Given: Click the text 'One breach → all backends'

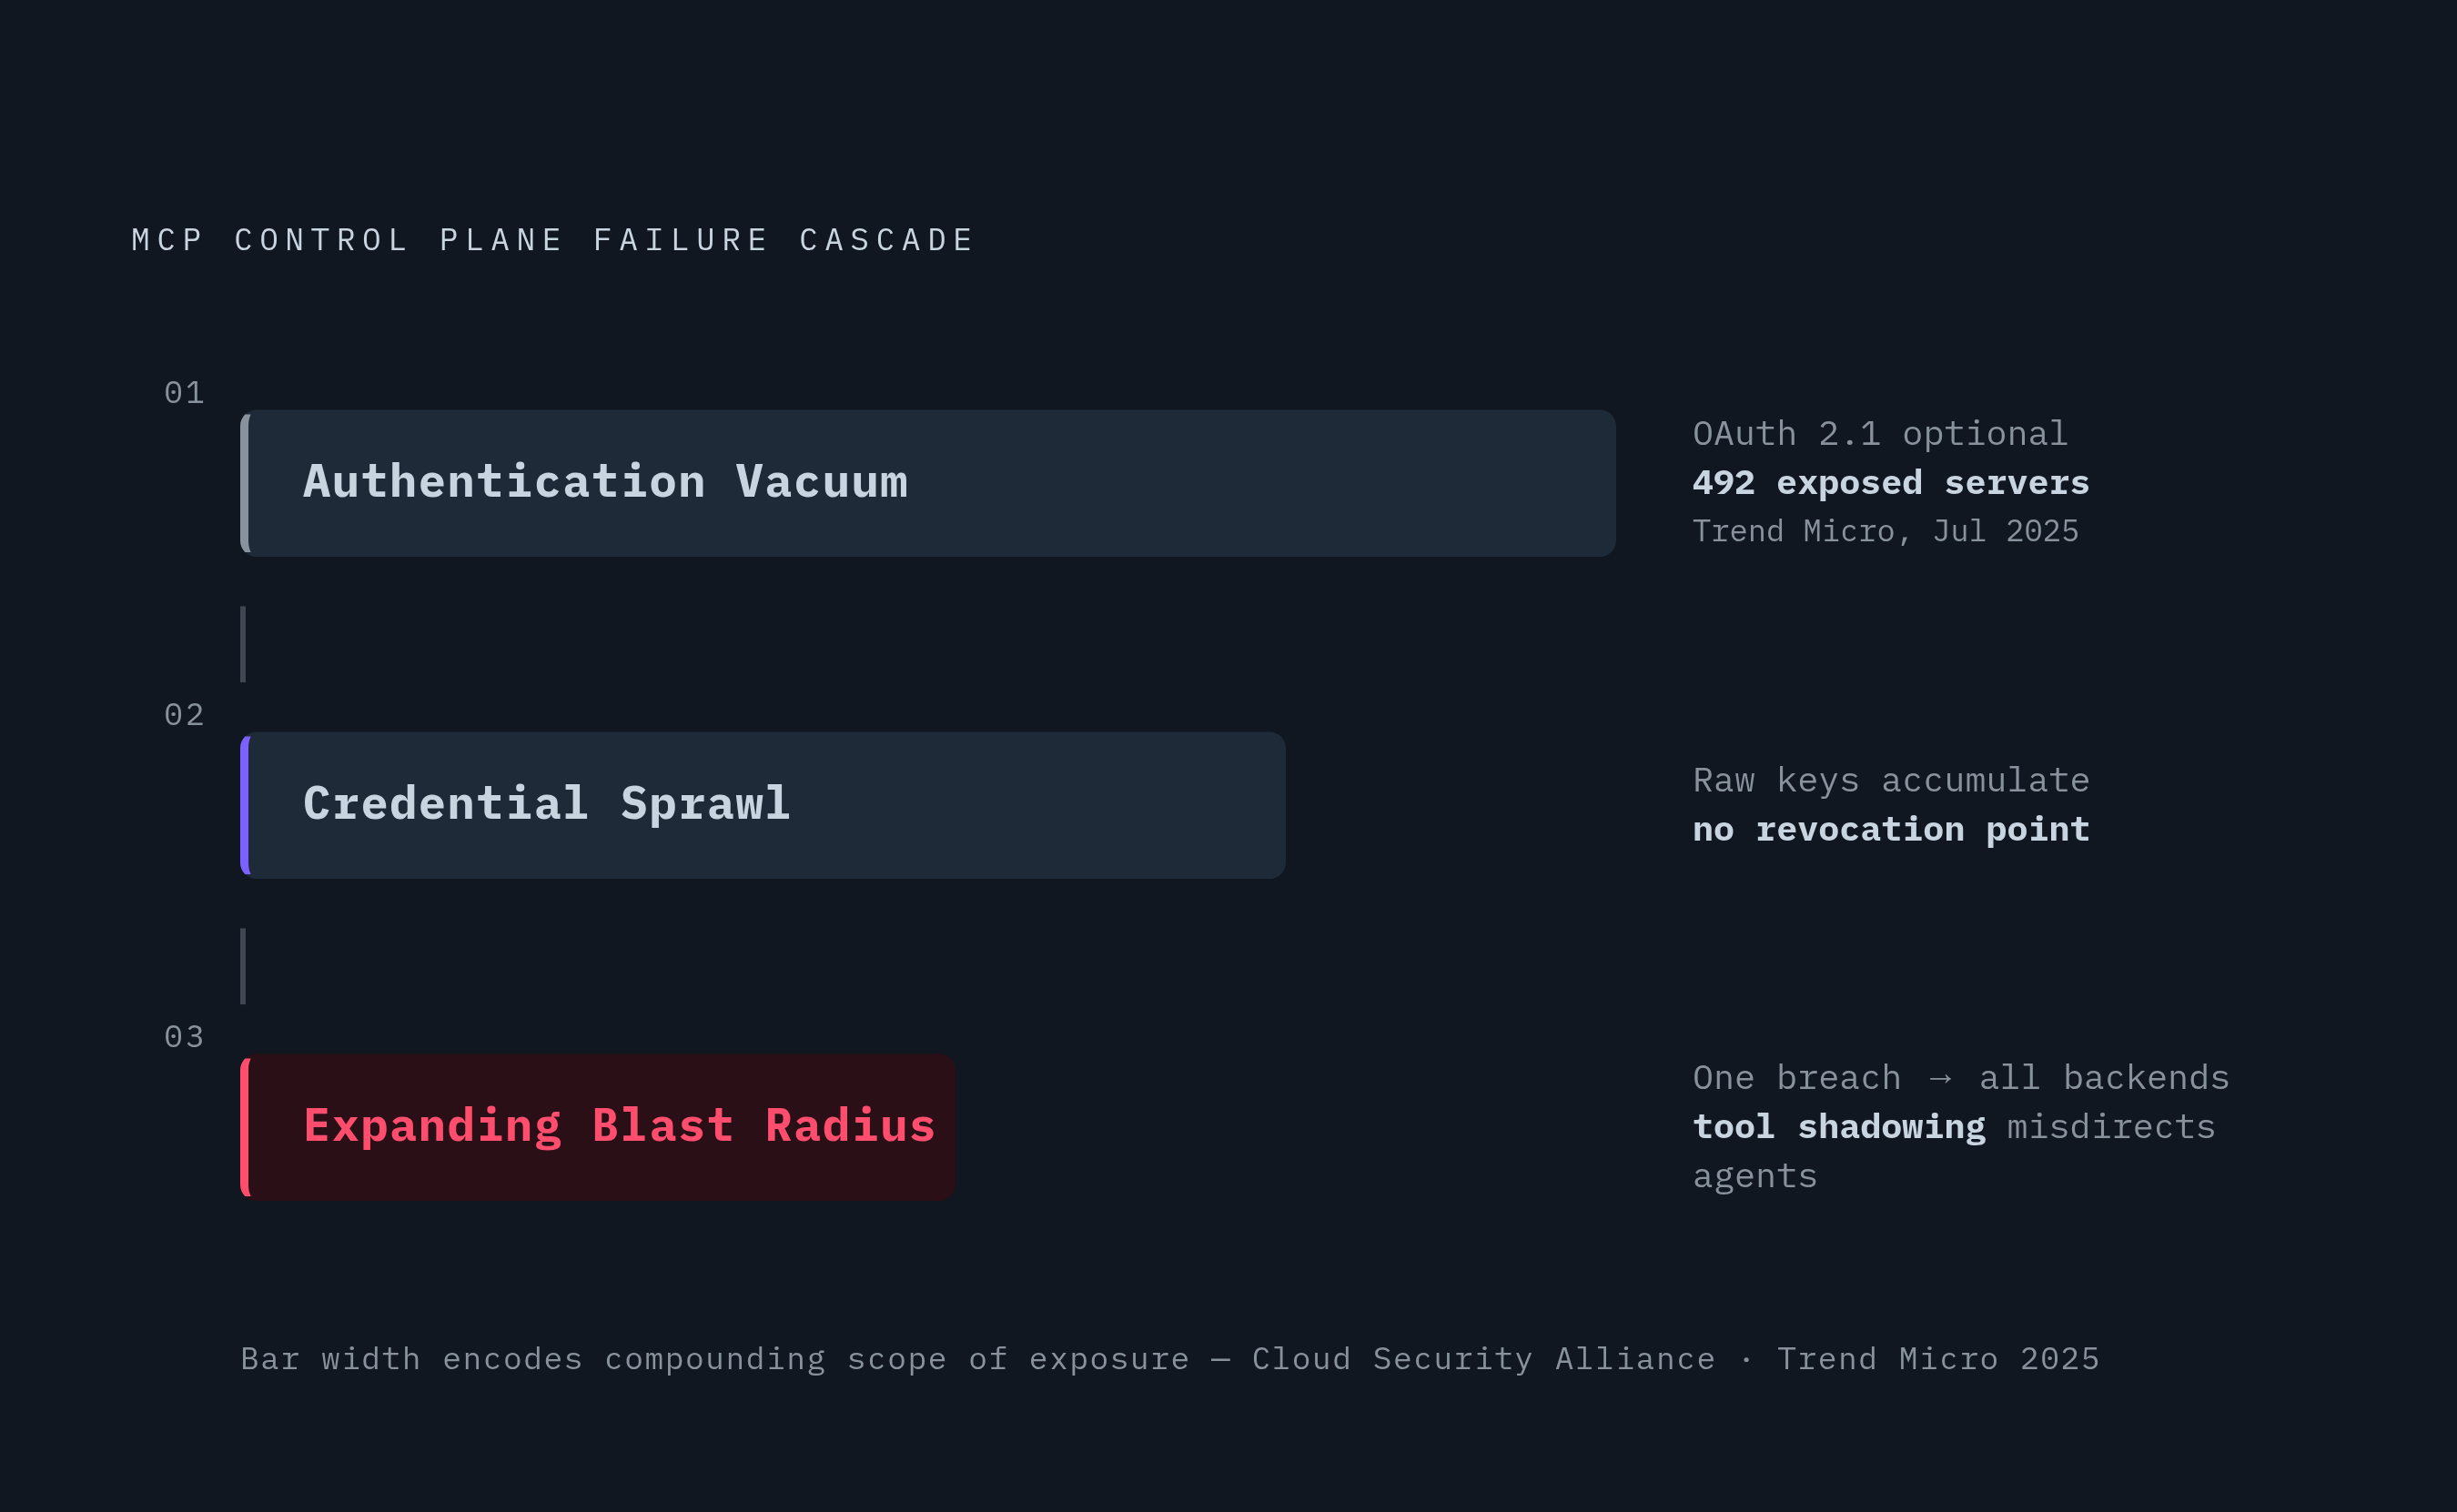Looking at the screenshot, I should (1961, 1078).
